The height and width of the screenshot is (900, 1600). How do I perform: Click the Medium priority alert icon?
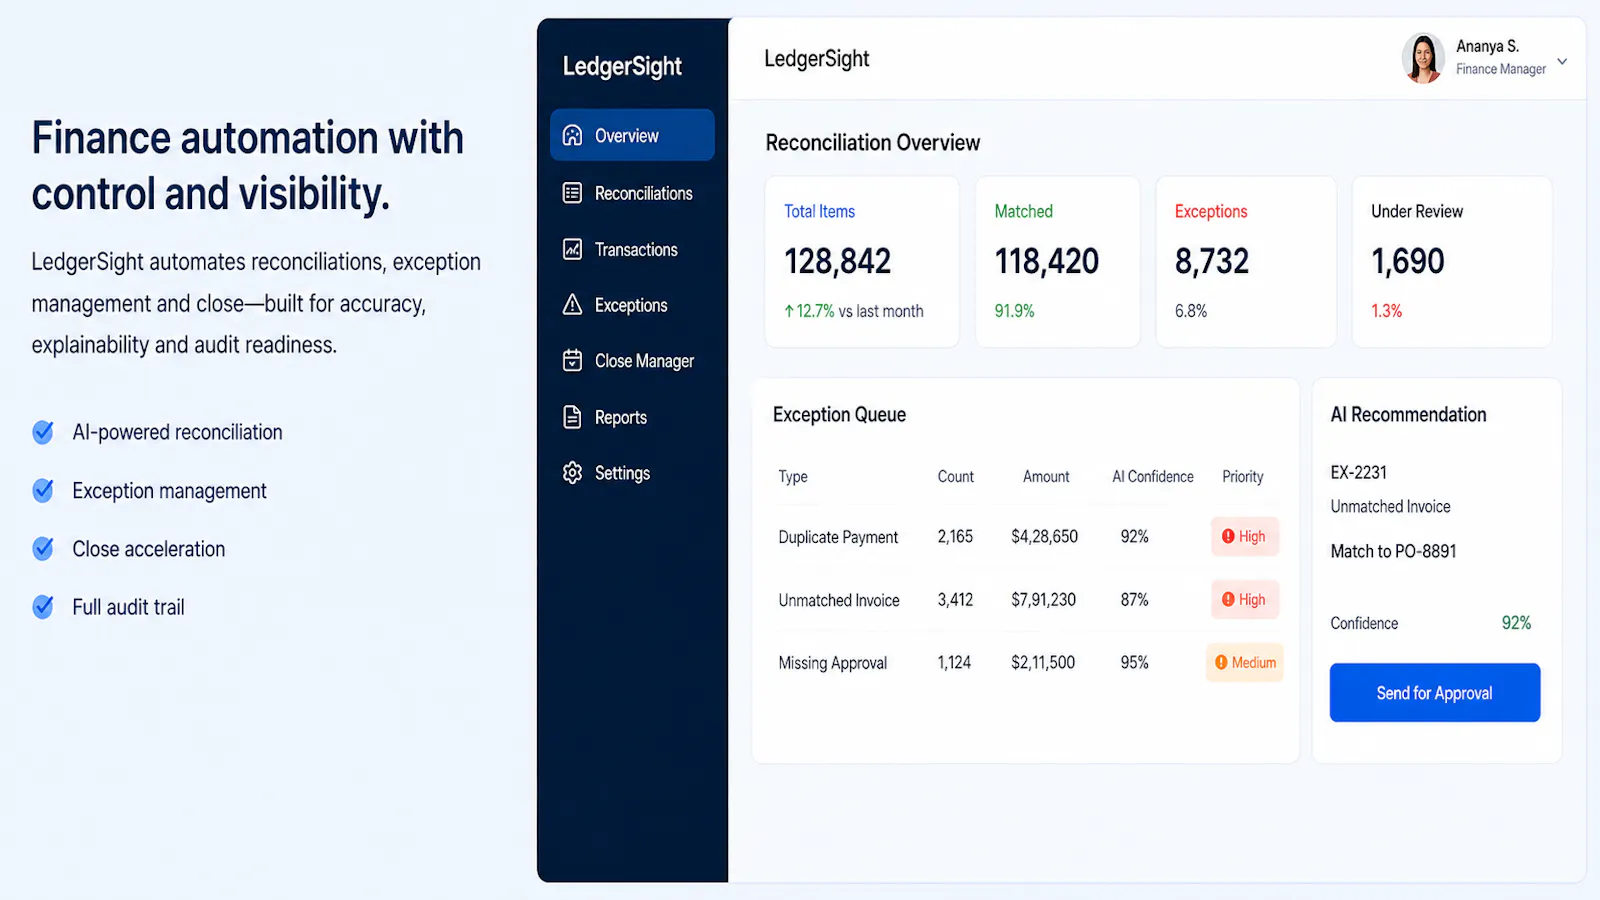[1221, 662]
